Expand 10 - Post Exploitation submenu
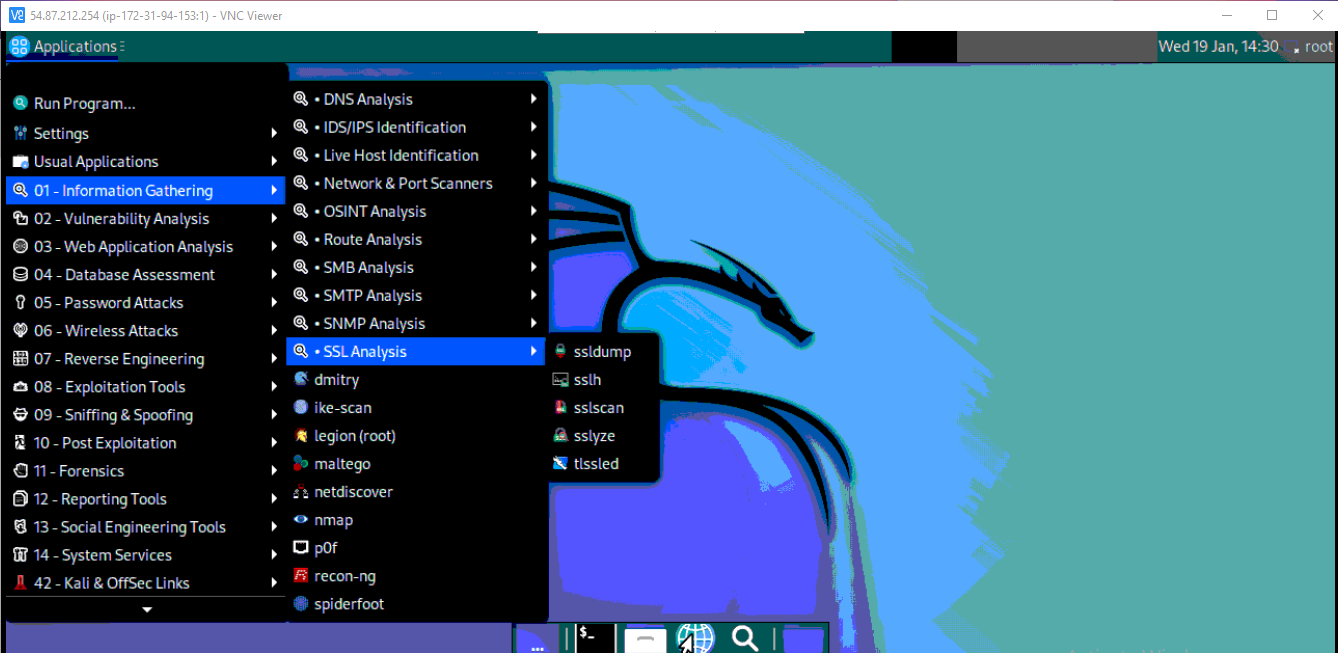This screenshot has width=1338, height=653. tap(146, 443)
